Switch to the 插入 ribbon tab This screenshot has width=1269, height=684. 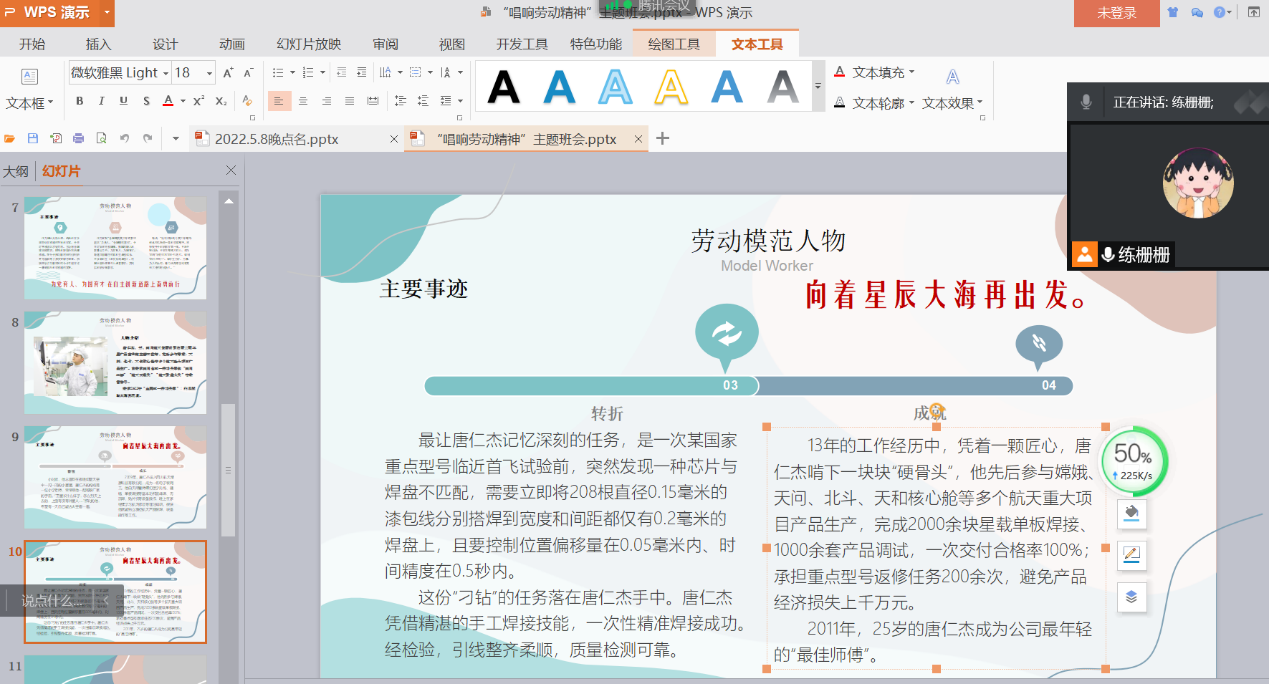click(98, 44)
